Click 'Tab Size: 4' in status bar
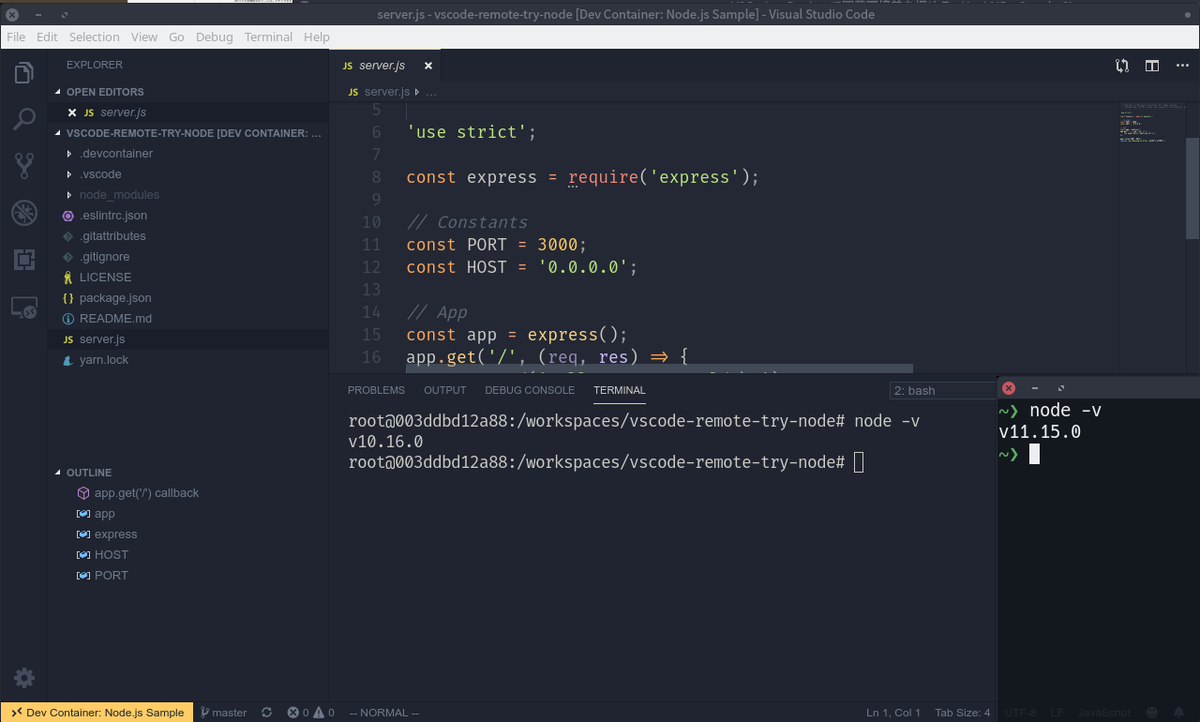 pos(962,712)
